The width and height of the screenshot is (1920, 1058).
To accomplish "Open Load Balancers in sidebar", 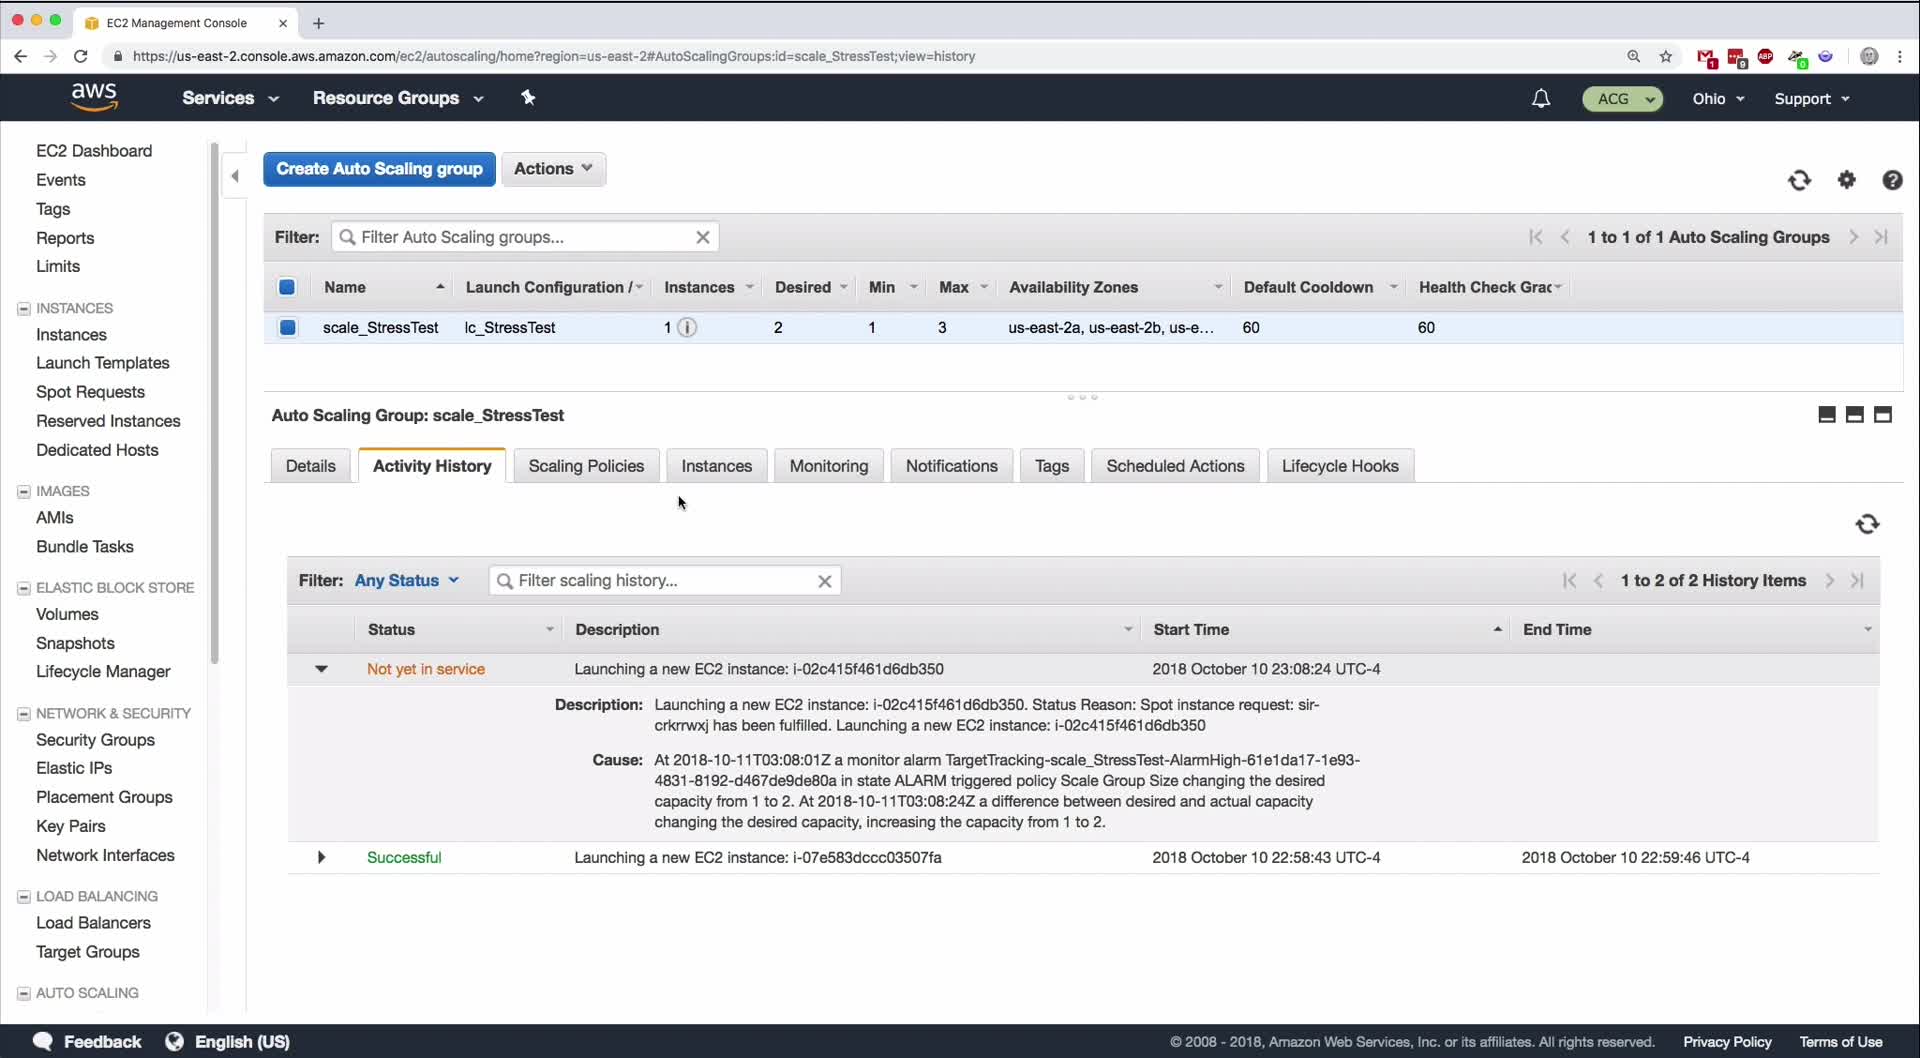I will point(93,923).
